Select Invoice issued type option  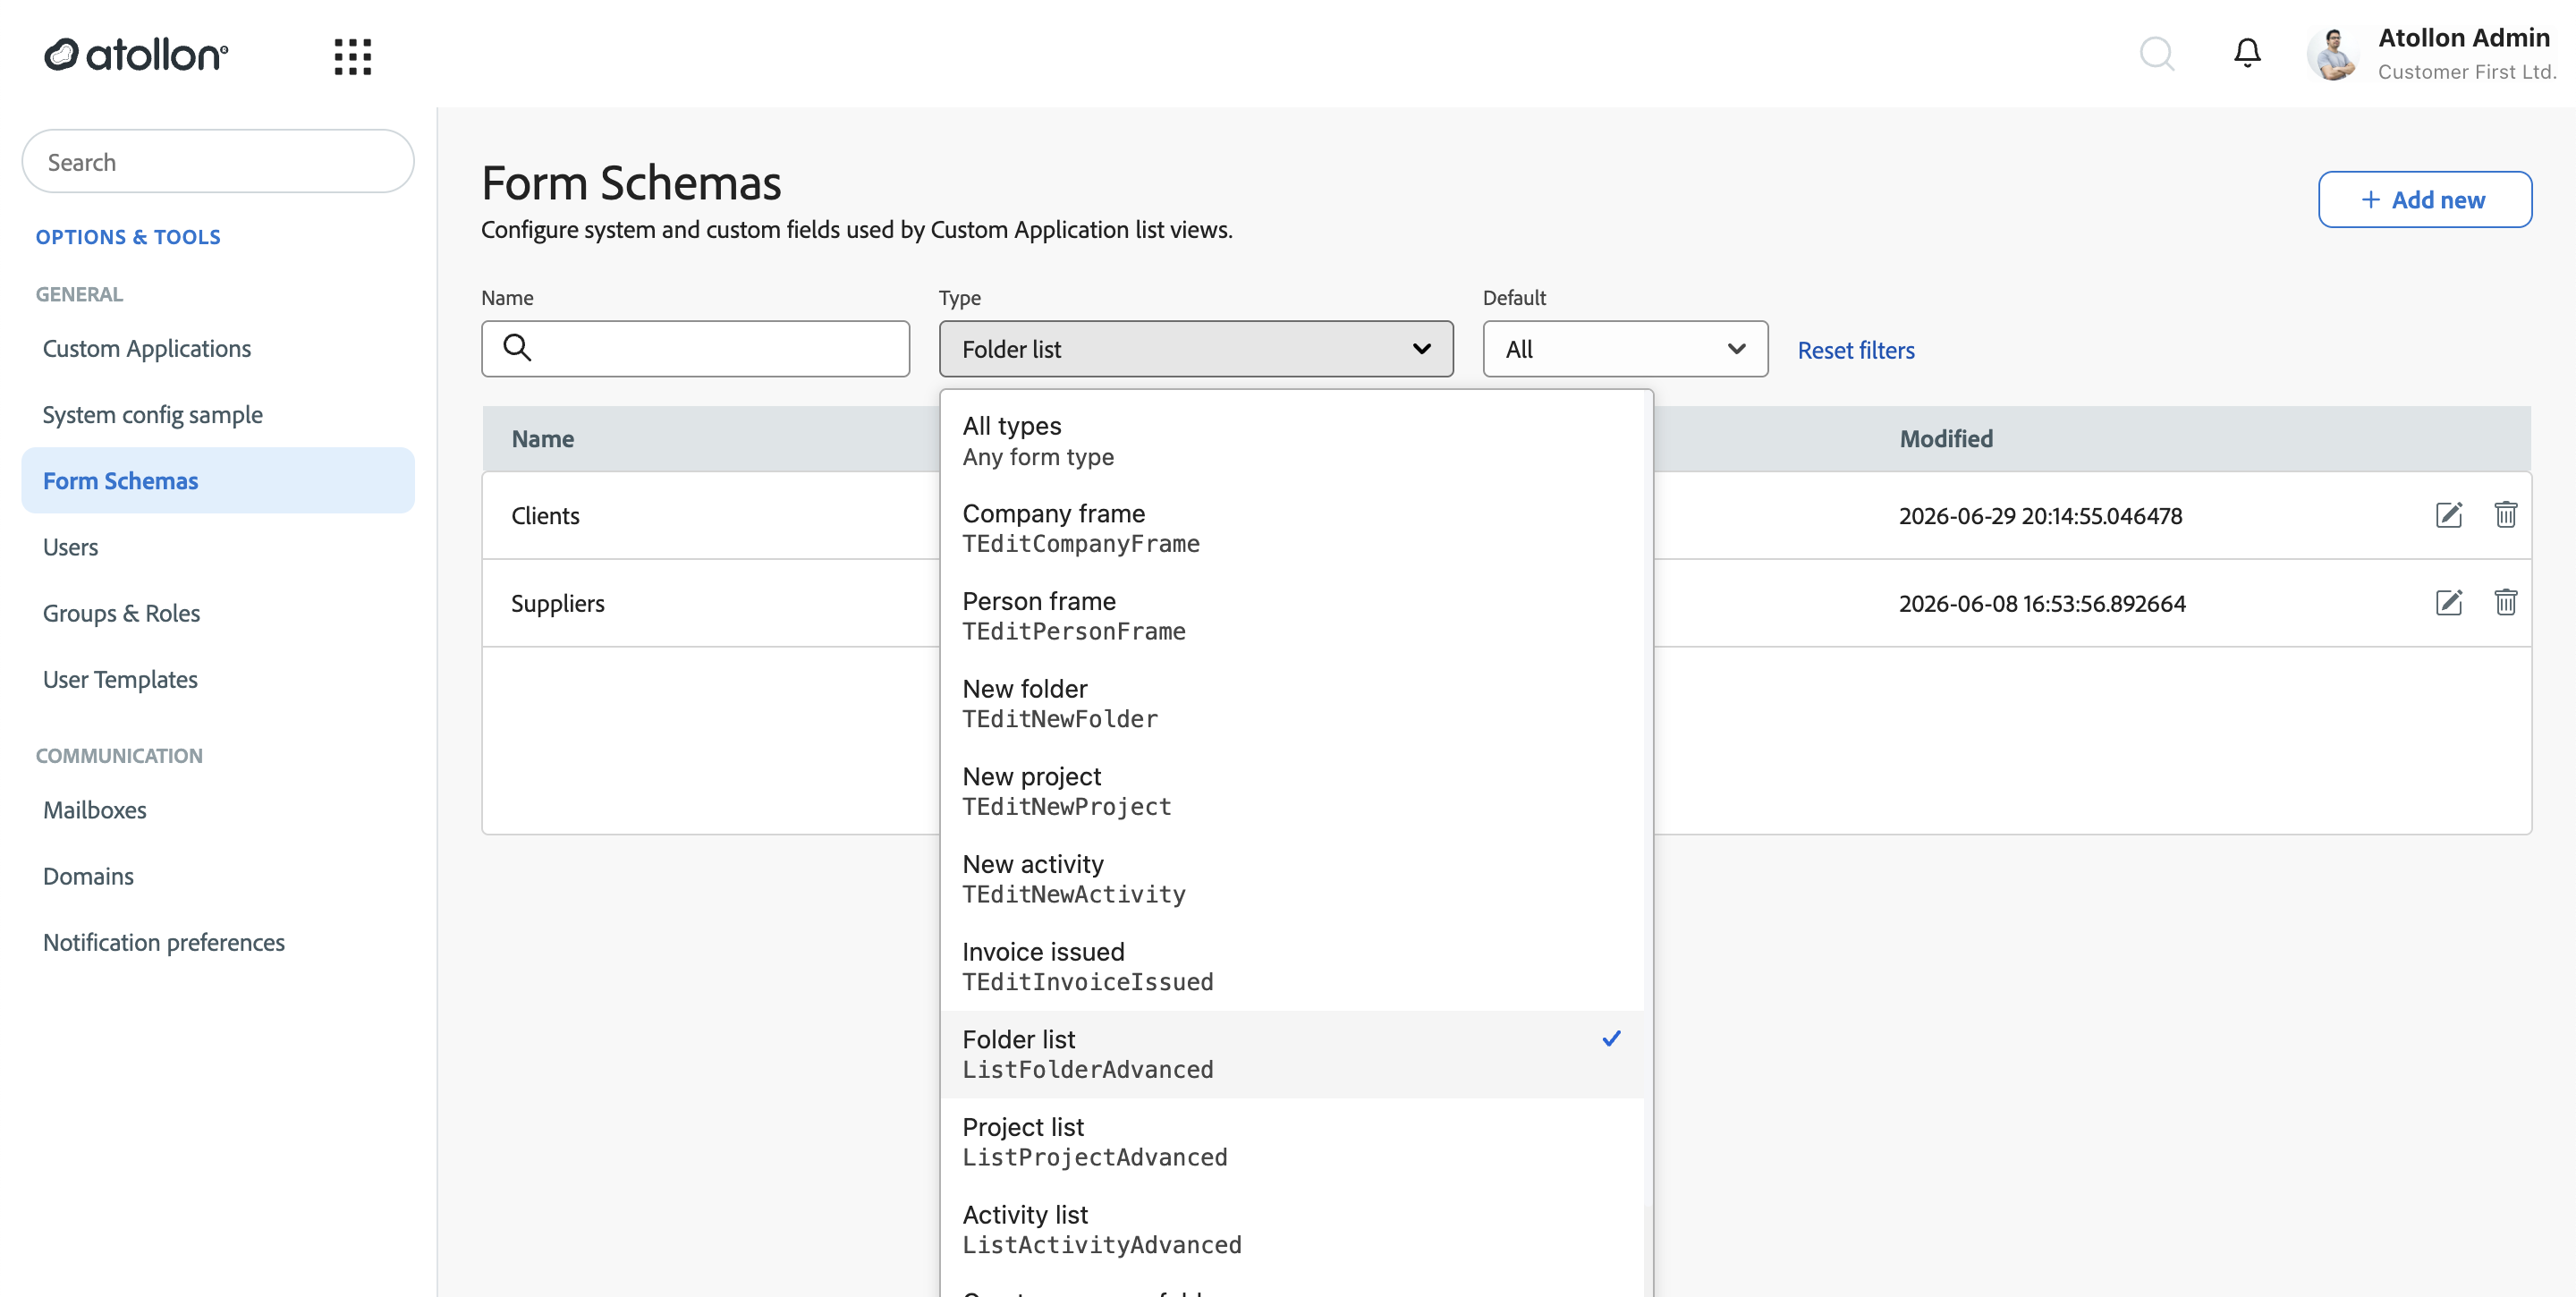point(1292,967)
